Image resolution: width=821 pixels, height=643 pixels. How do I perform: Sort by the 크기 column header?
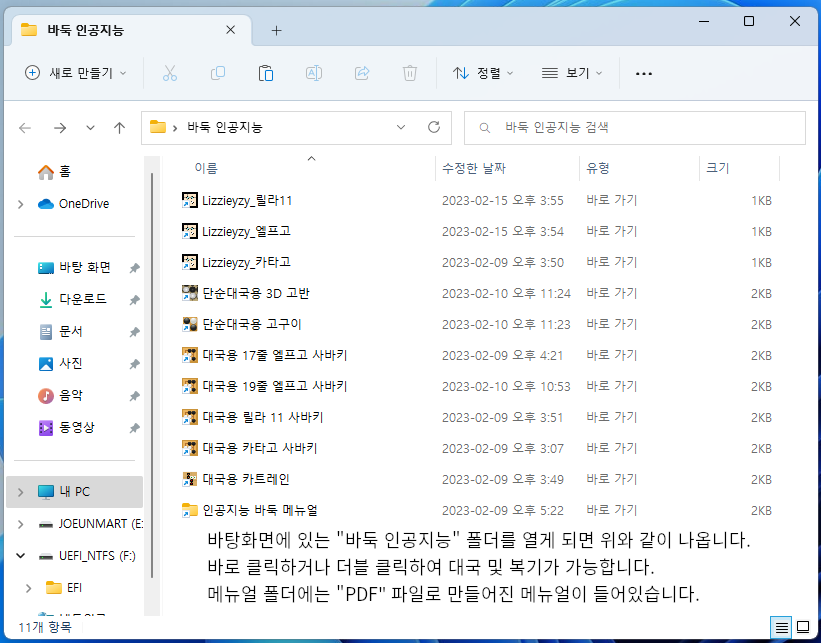click(x=718, y=168)
